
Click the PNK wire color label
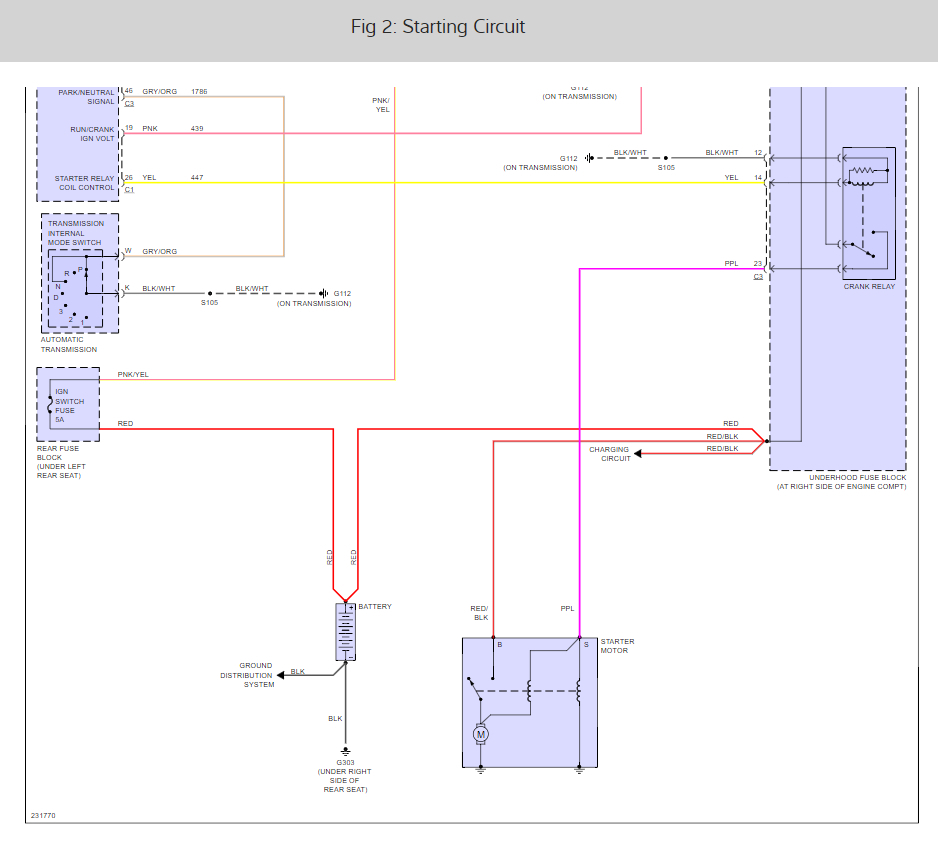point(150,129)
